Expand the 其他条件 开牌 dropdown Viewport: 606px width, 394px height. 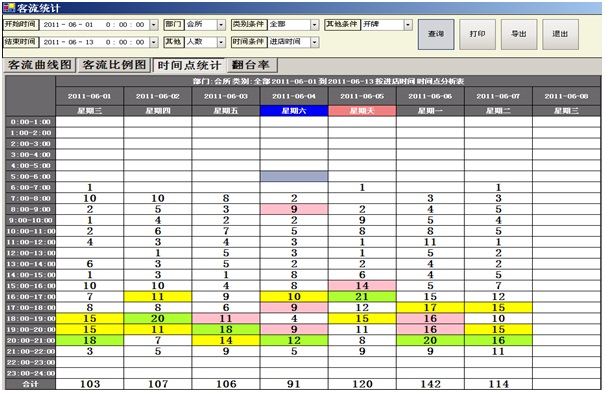[x=408, y=25]
